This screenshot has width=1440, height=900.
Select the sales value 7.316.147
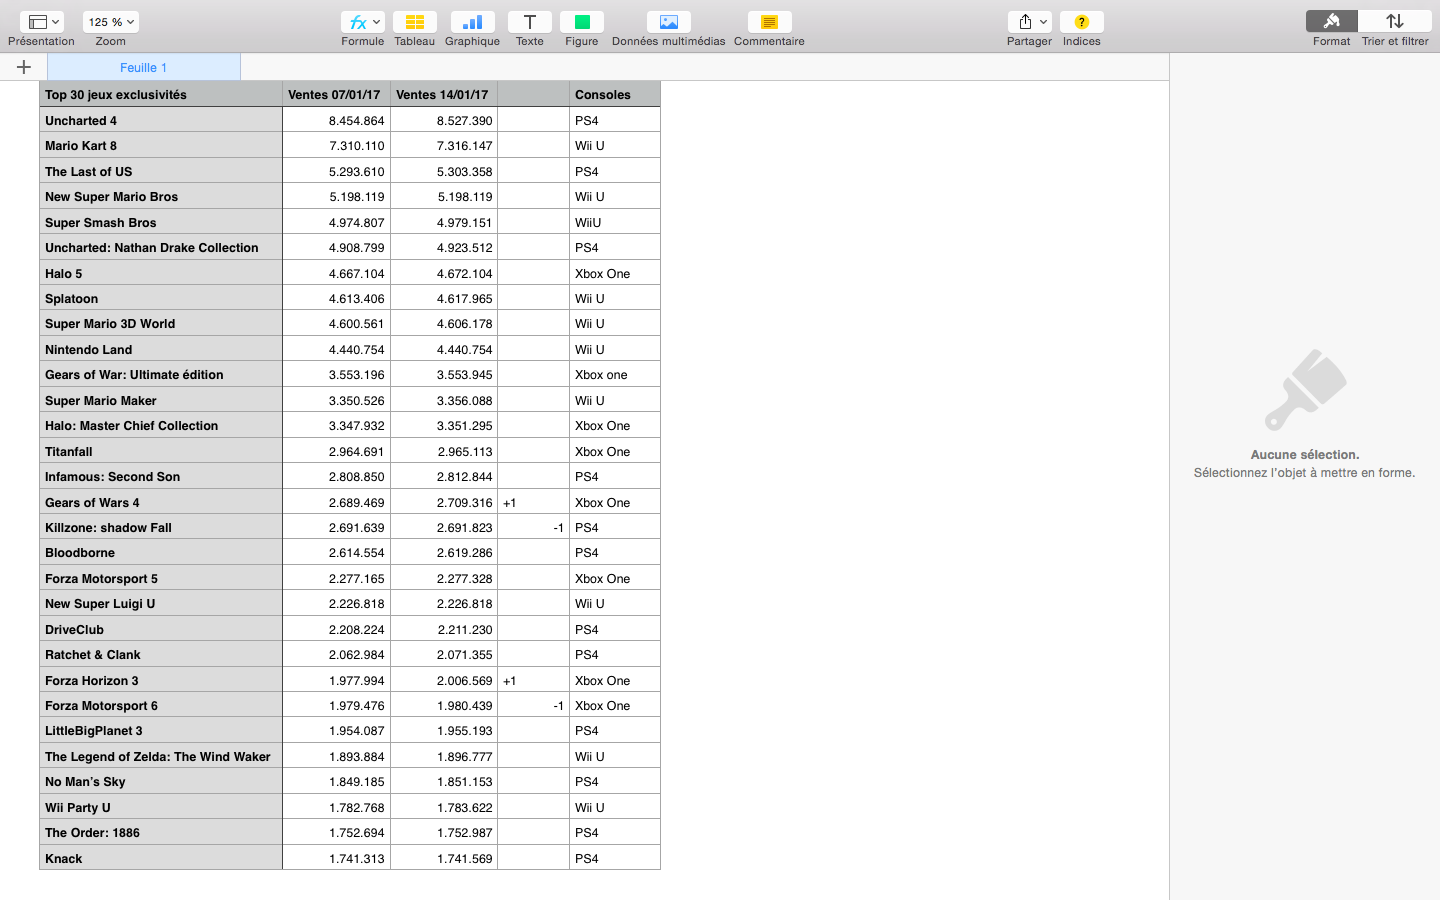click(444, 145)
